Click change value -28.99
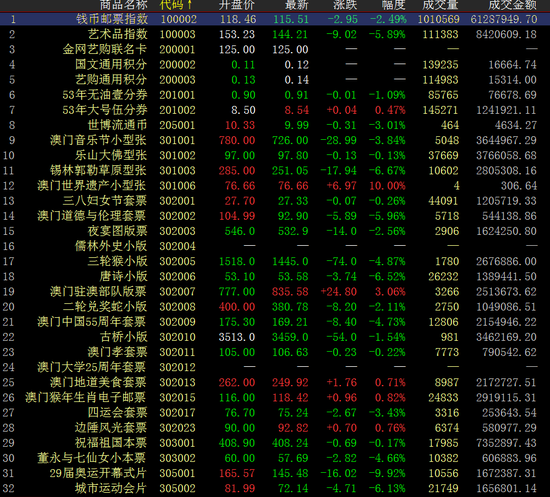 338,140
